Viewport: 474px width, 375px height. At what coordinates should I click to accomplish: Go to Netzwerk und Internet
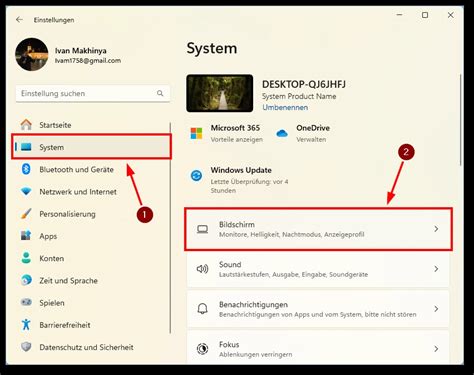click(x=78, y=192)
